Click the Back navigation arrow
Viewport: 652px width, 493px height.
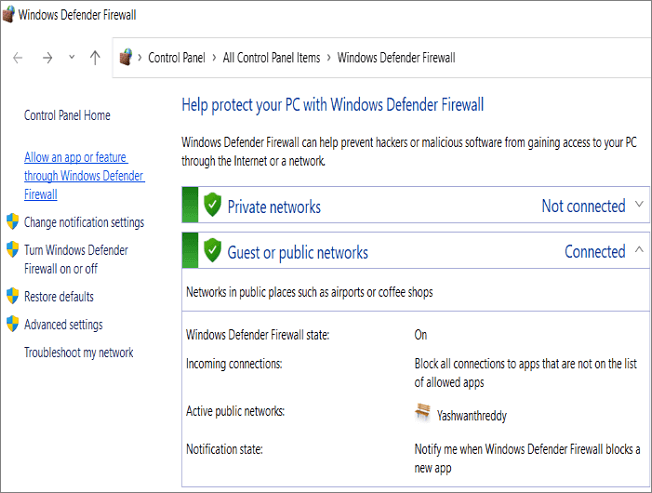(x=18, y=58)
